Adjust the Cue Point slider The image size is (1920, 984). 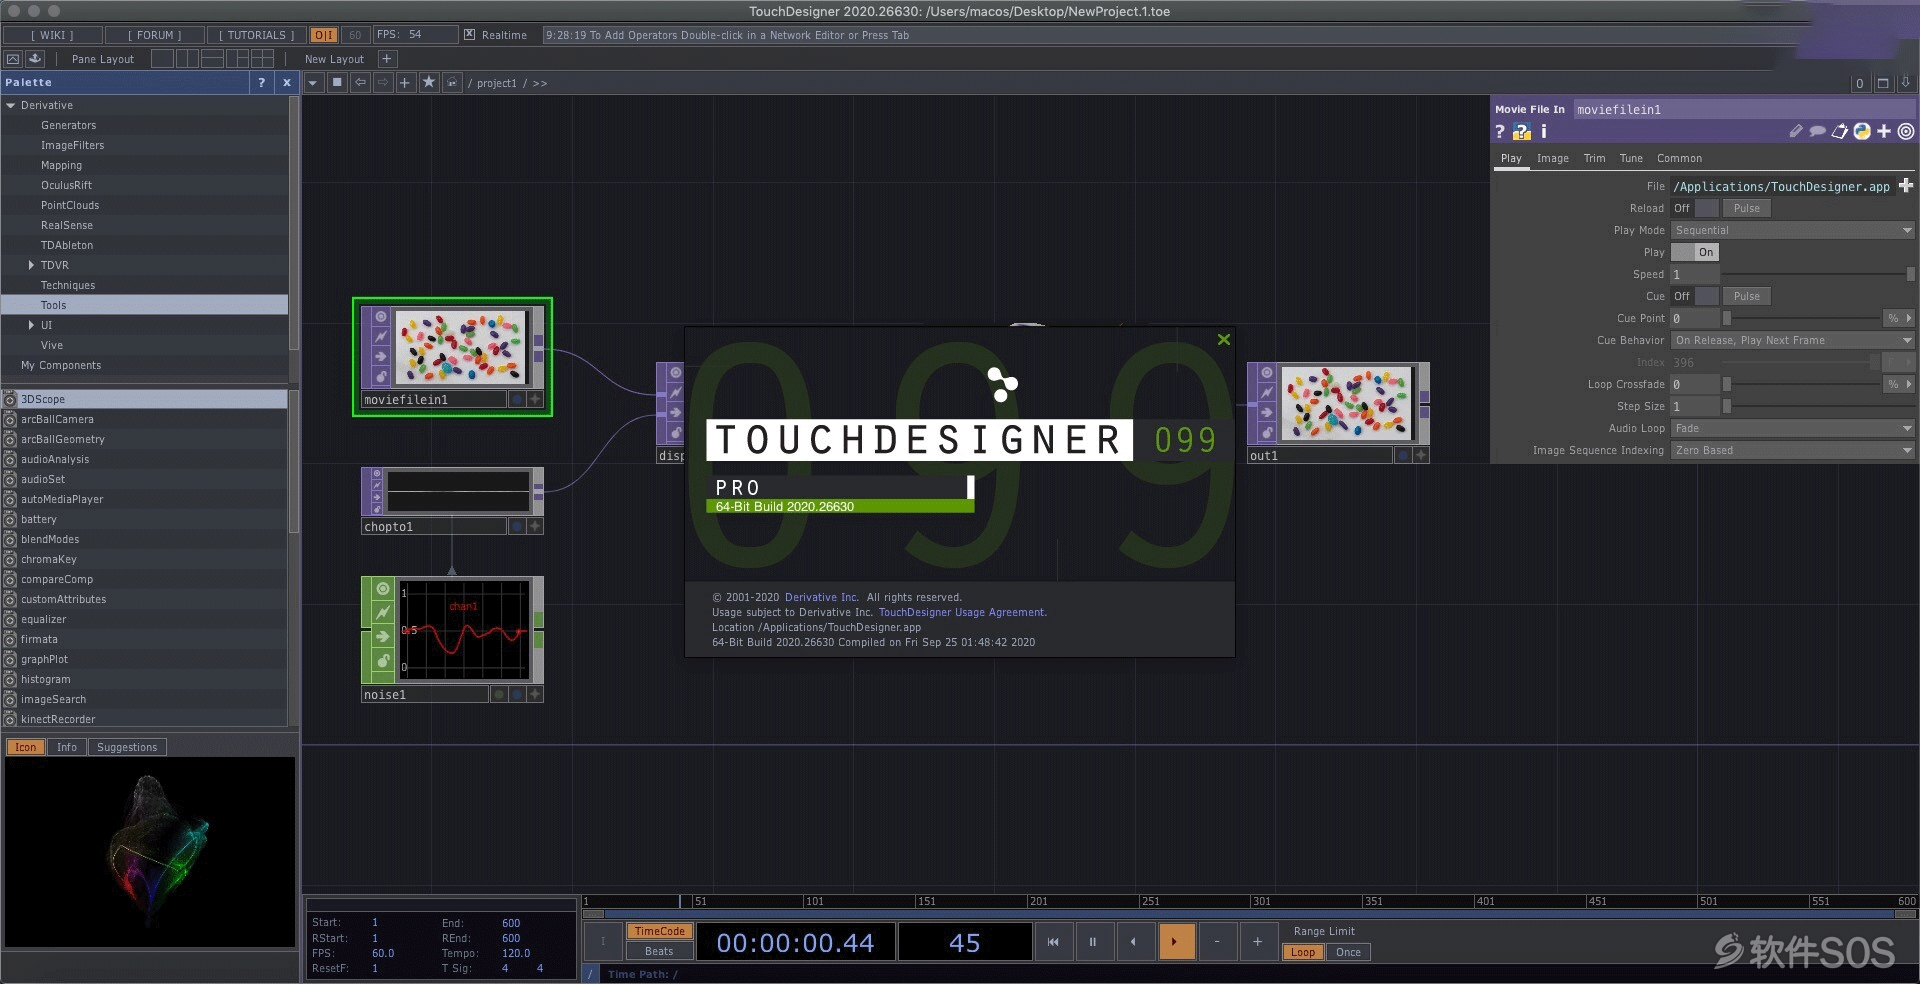pos(1800,318)
